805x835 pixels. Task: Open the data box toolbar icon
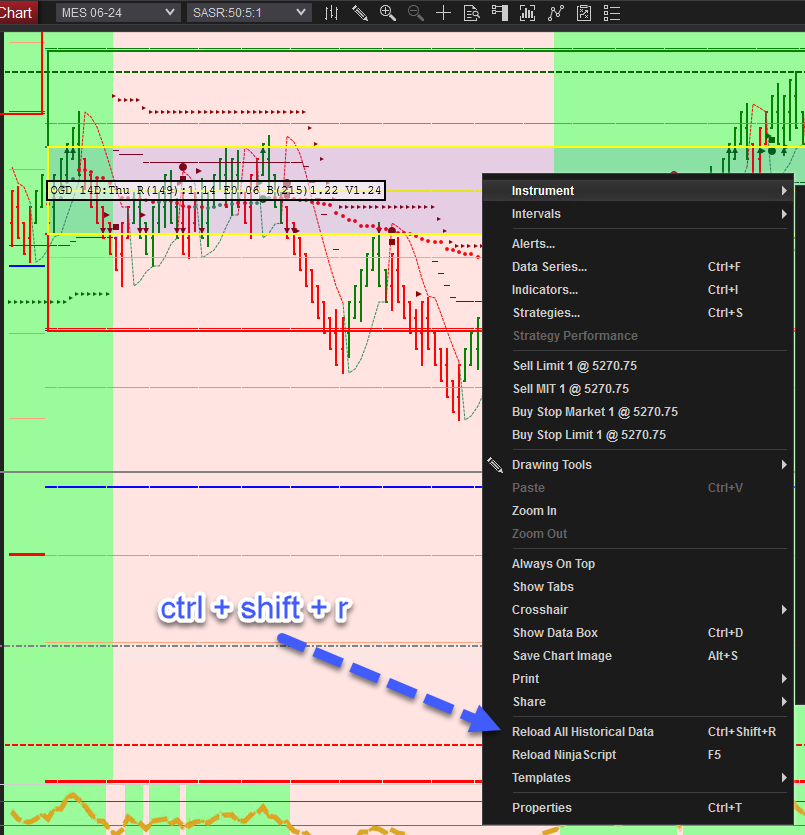[x=471, y=13]
